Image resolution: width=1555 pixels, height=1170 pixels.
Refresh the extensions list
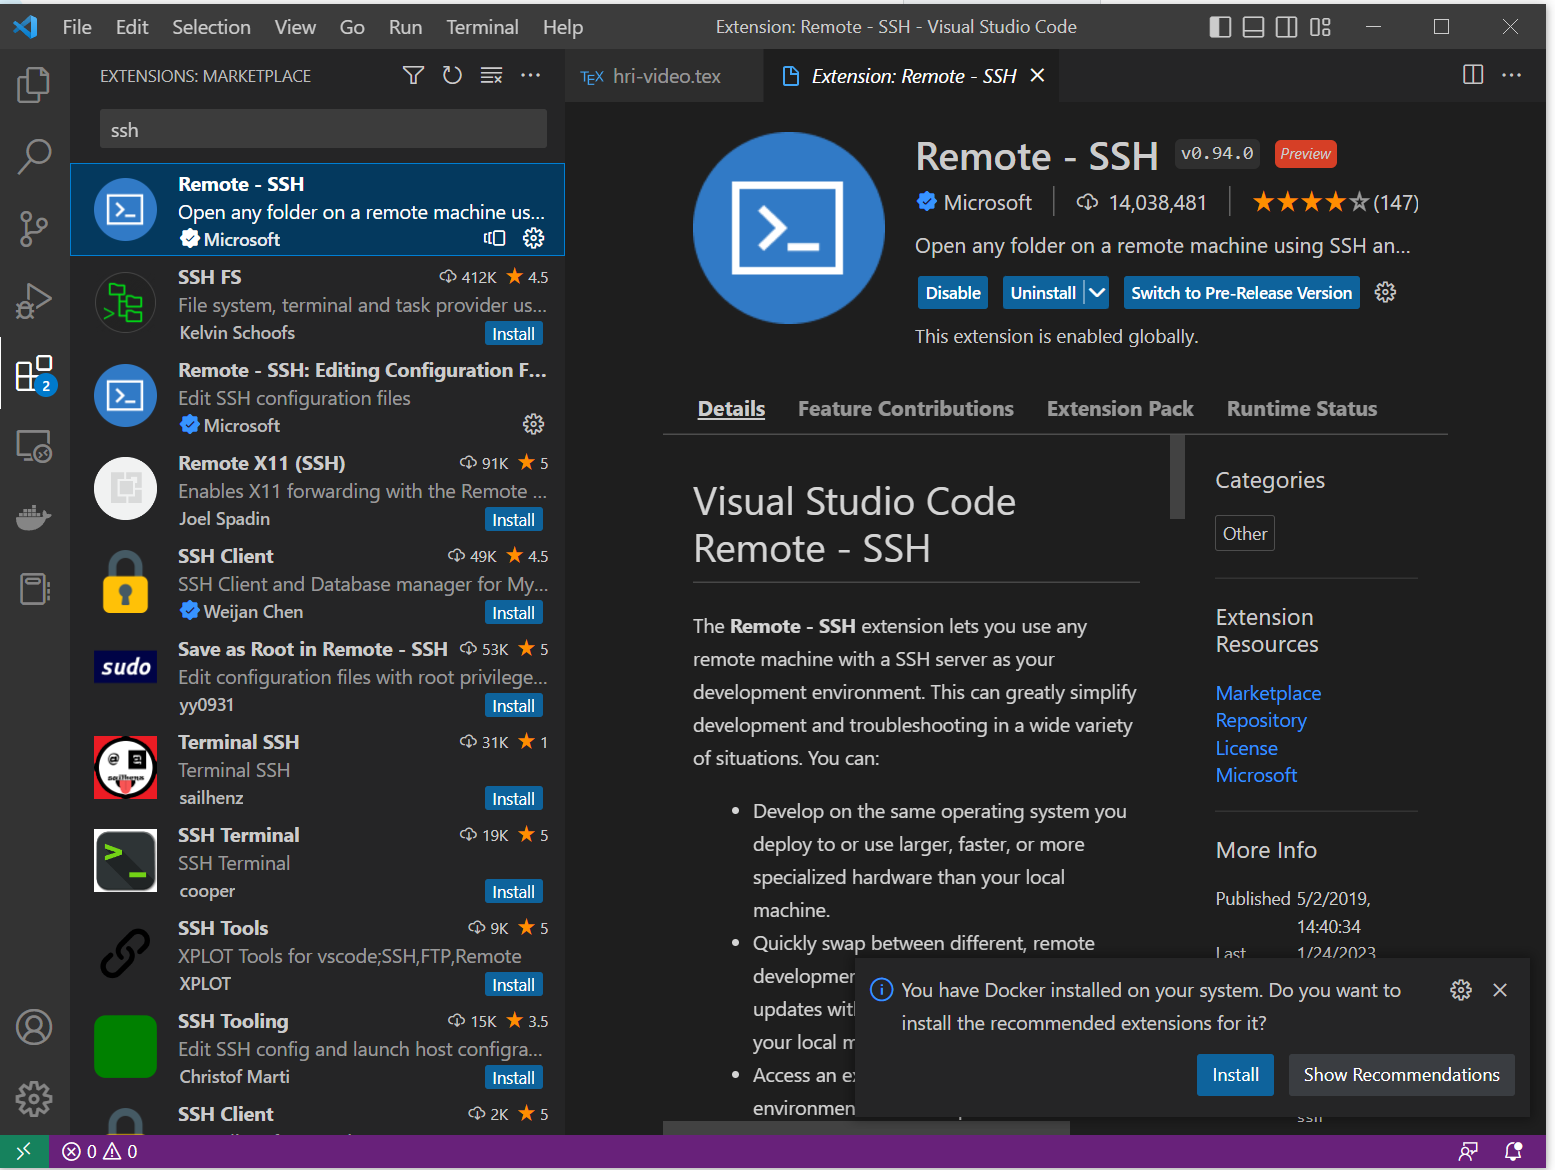point(452,75)
